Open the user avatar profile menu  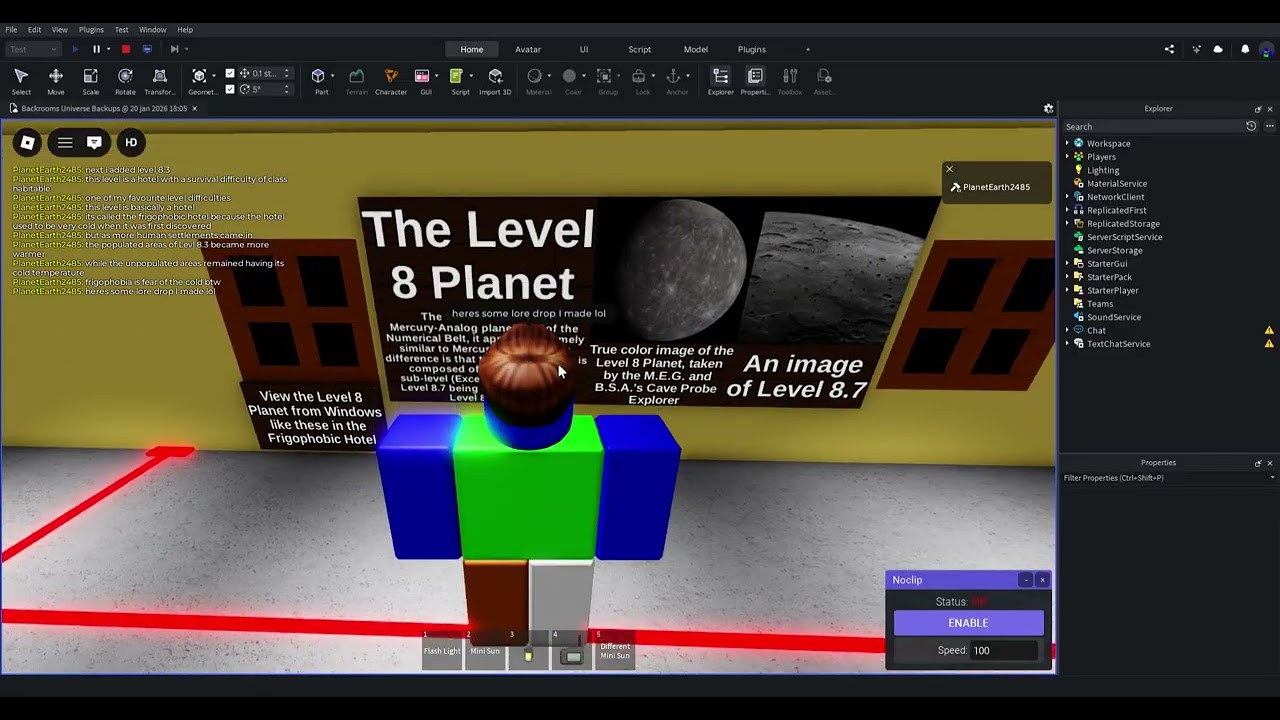1267,49
